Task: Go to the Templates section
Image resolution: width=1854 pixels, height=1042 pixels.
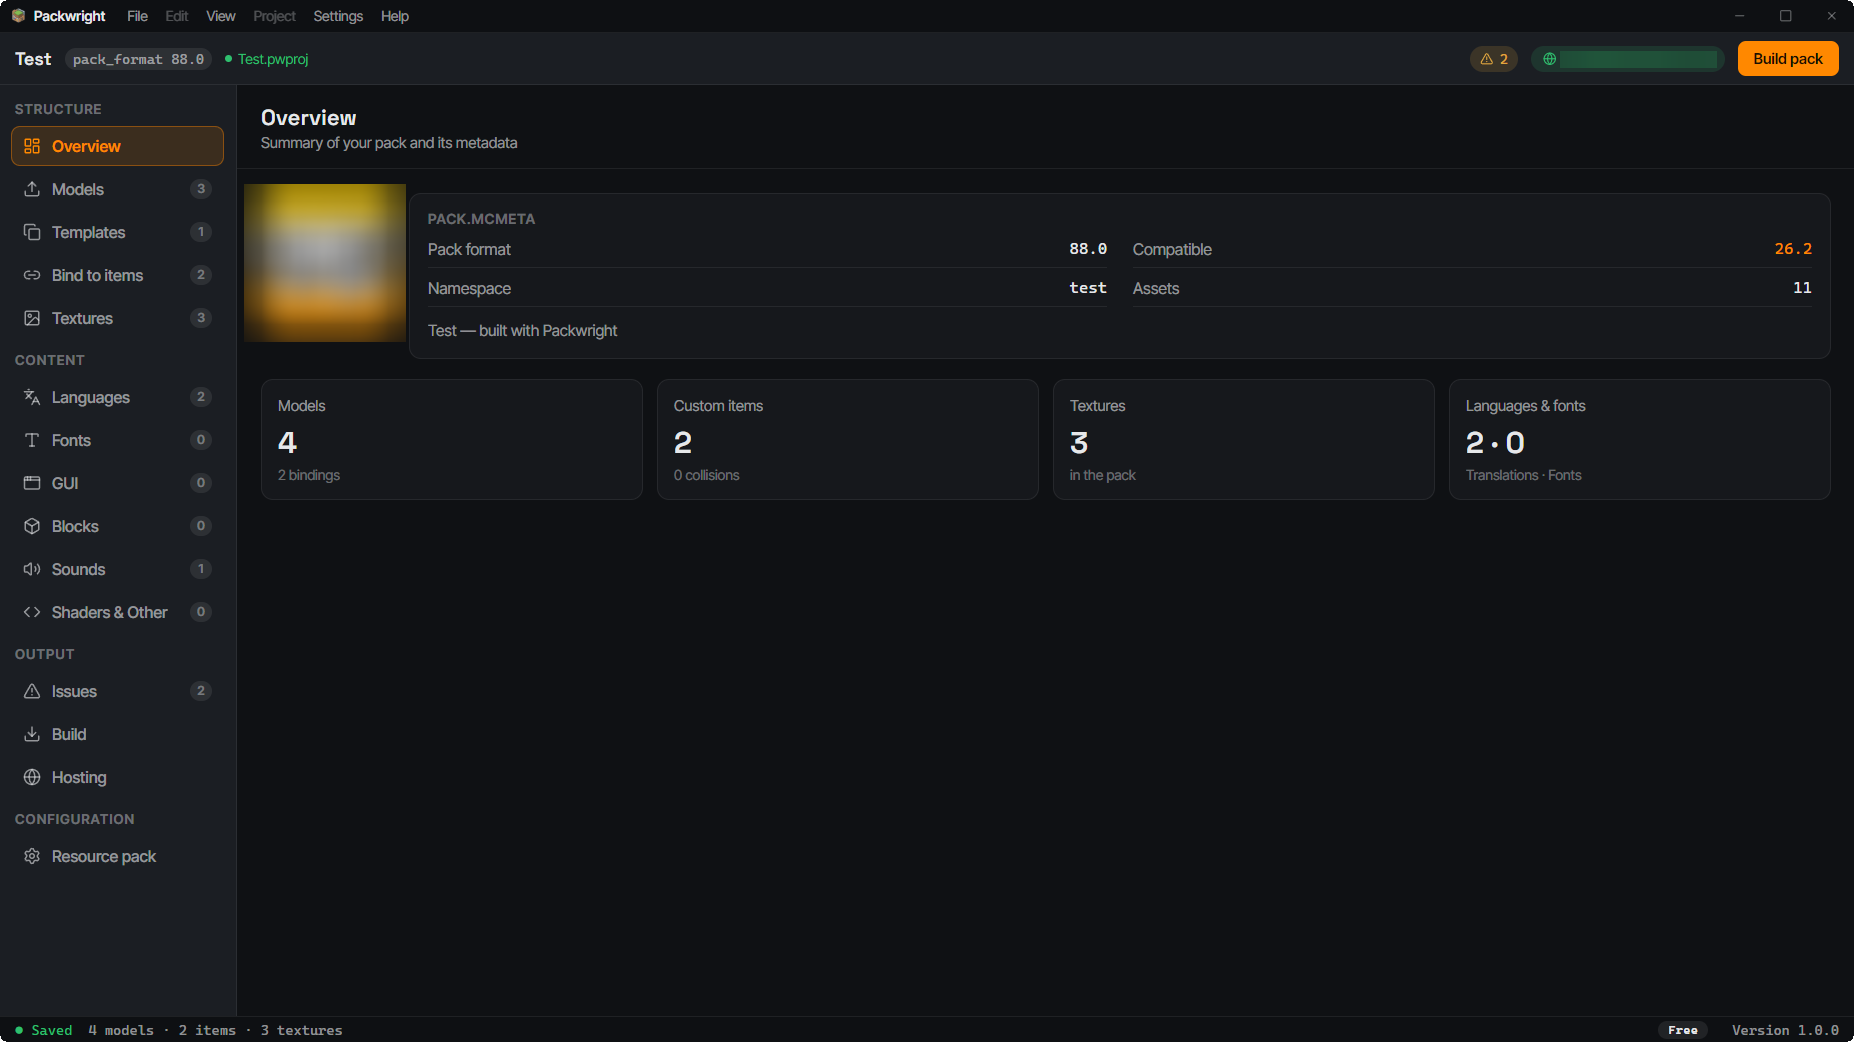Action: pyautogui.click(x=117, y=232)
